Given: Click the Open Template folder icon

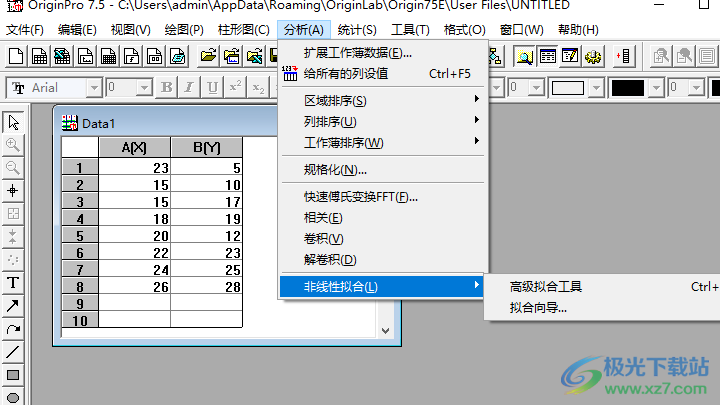Looking at the screenshot, I should [x=231, y=56].
